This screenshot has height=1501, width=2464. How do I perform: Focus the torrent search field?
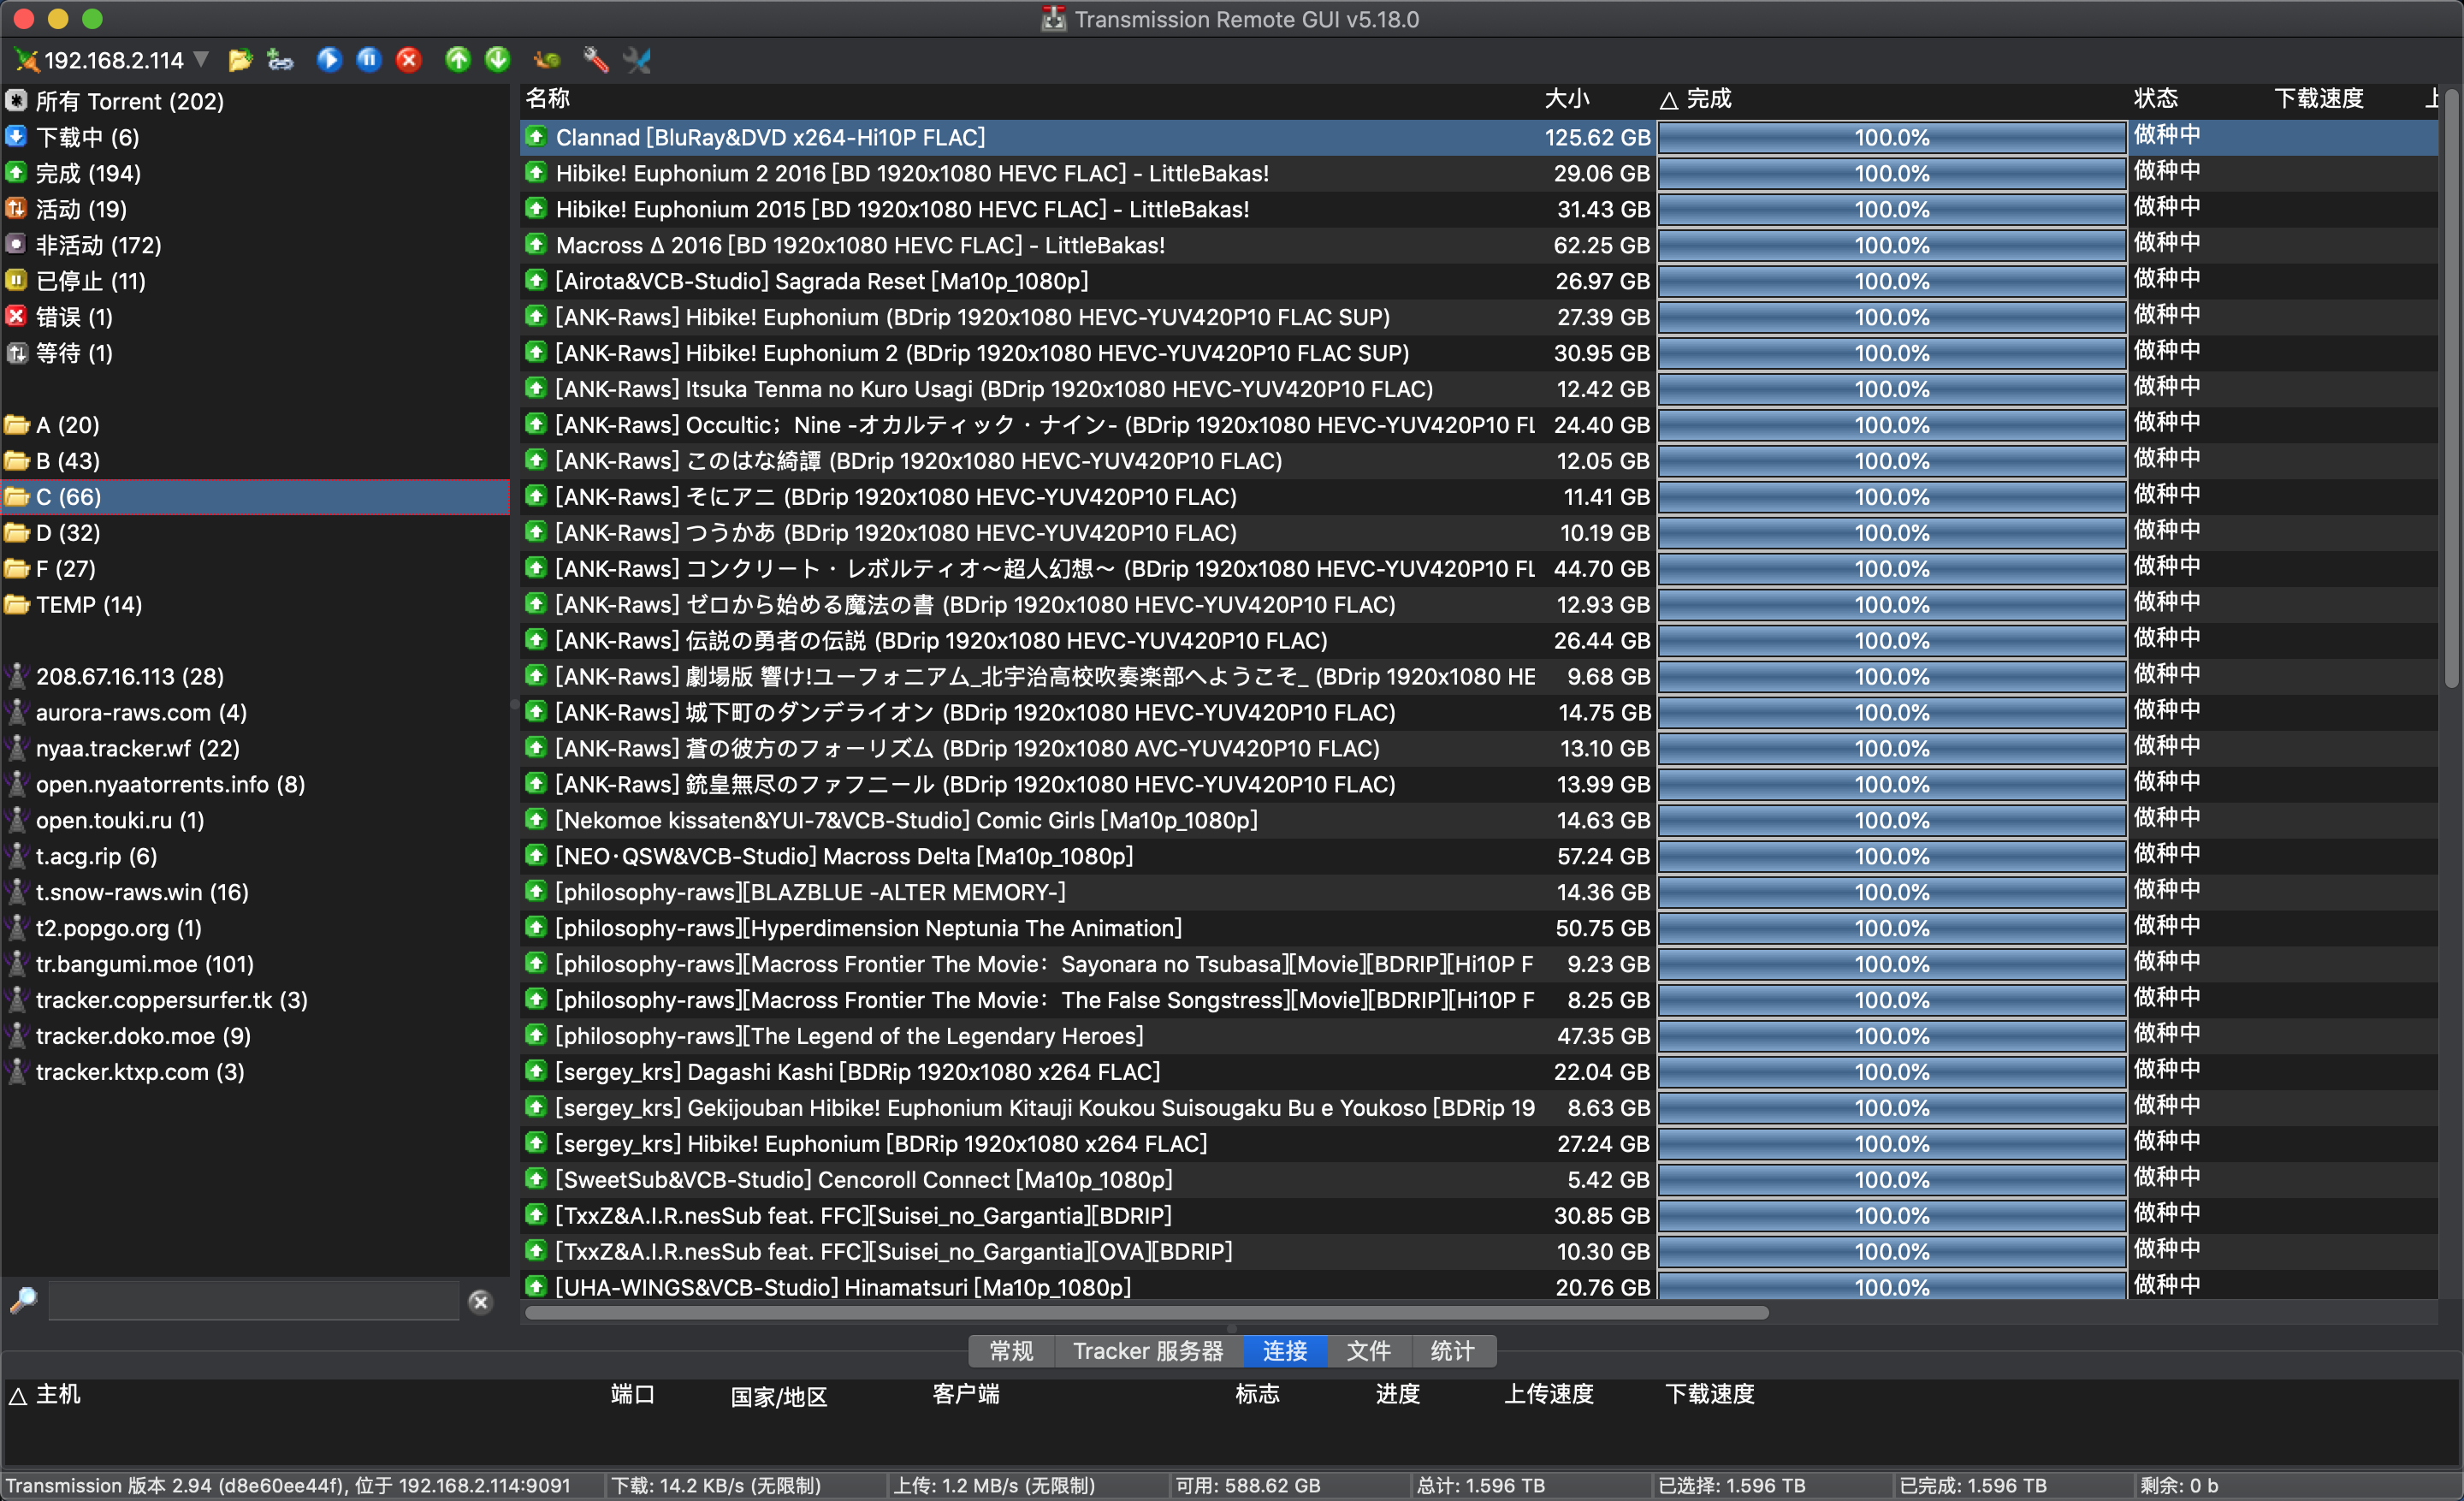tap(254, 1300)
